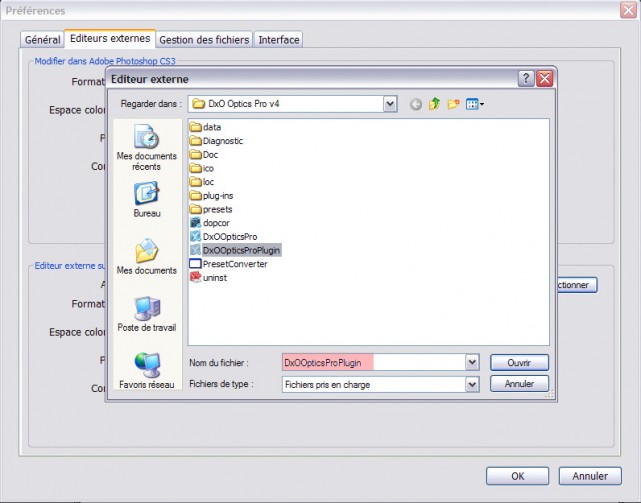
Task: Go up one folder level
Action: 434,104
